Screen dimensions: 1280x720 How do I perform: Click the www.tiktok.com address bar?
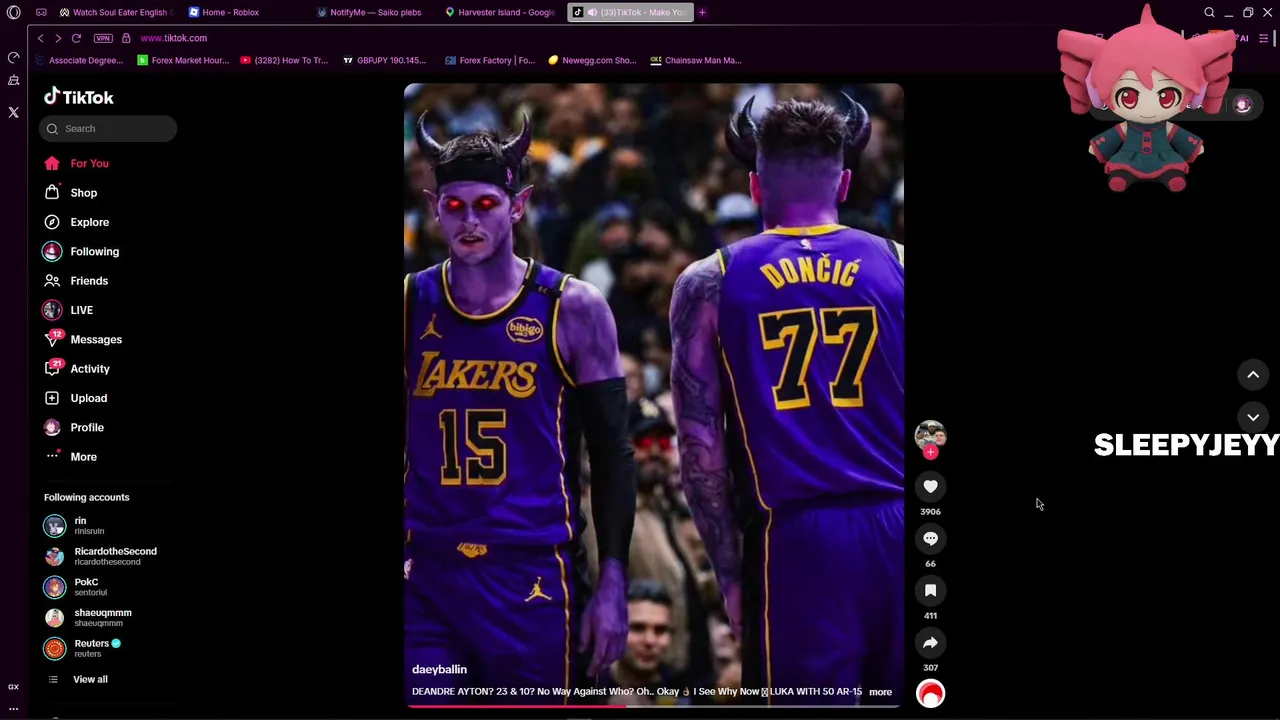coord(174,38)
